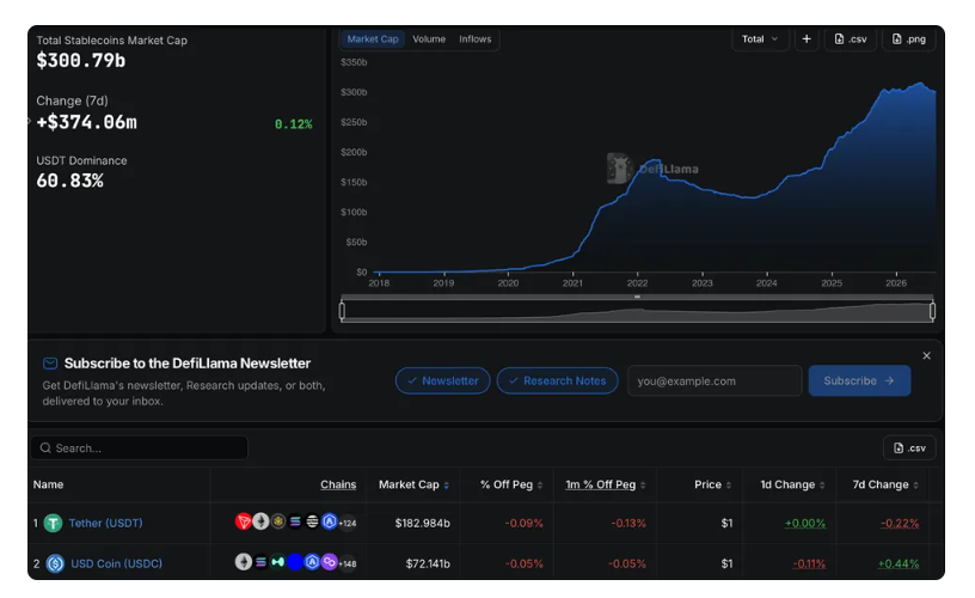The width and height of the screenshot is (975, 598).
Task: Click the Subscribe button
Action: coord(859,381)
